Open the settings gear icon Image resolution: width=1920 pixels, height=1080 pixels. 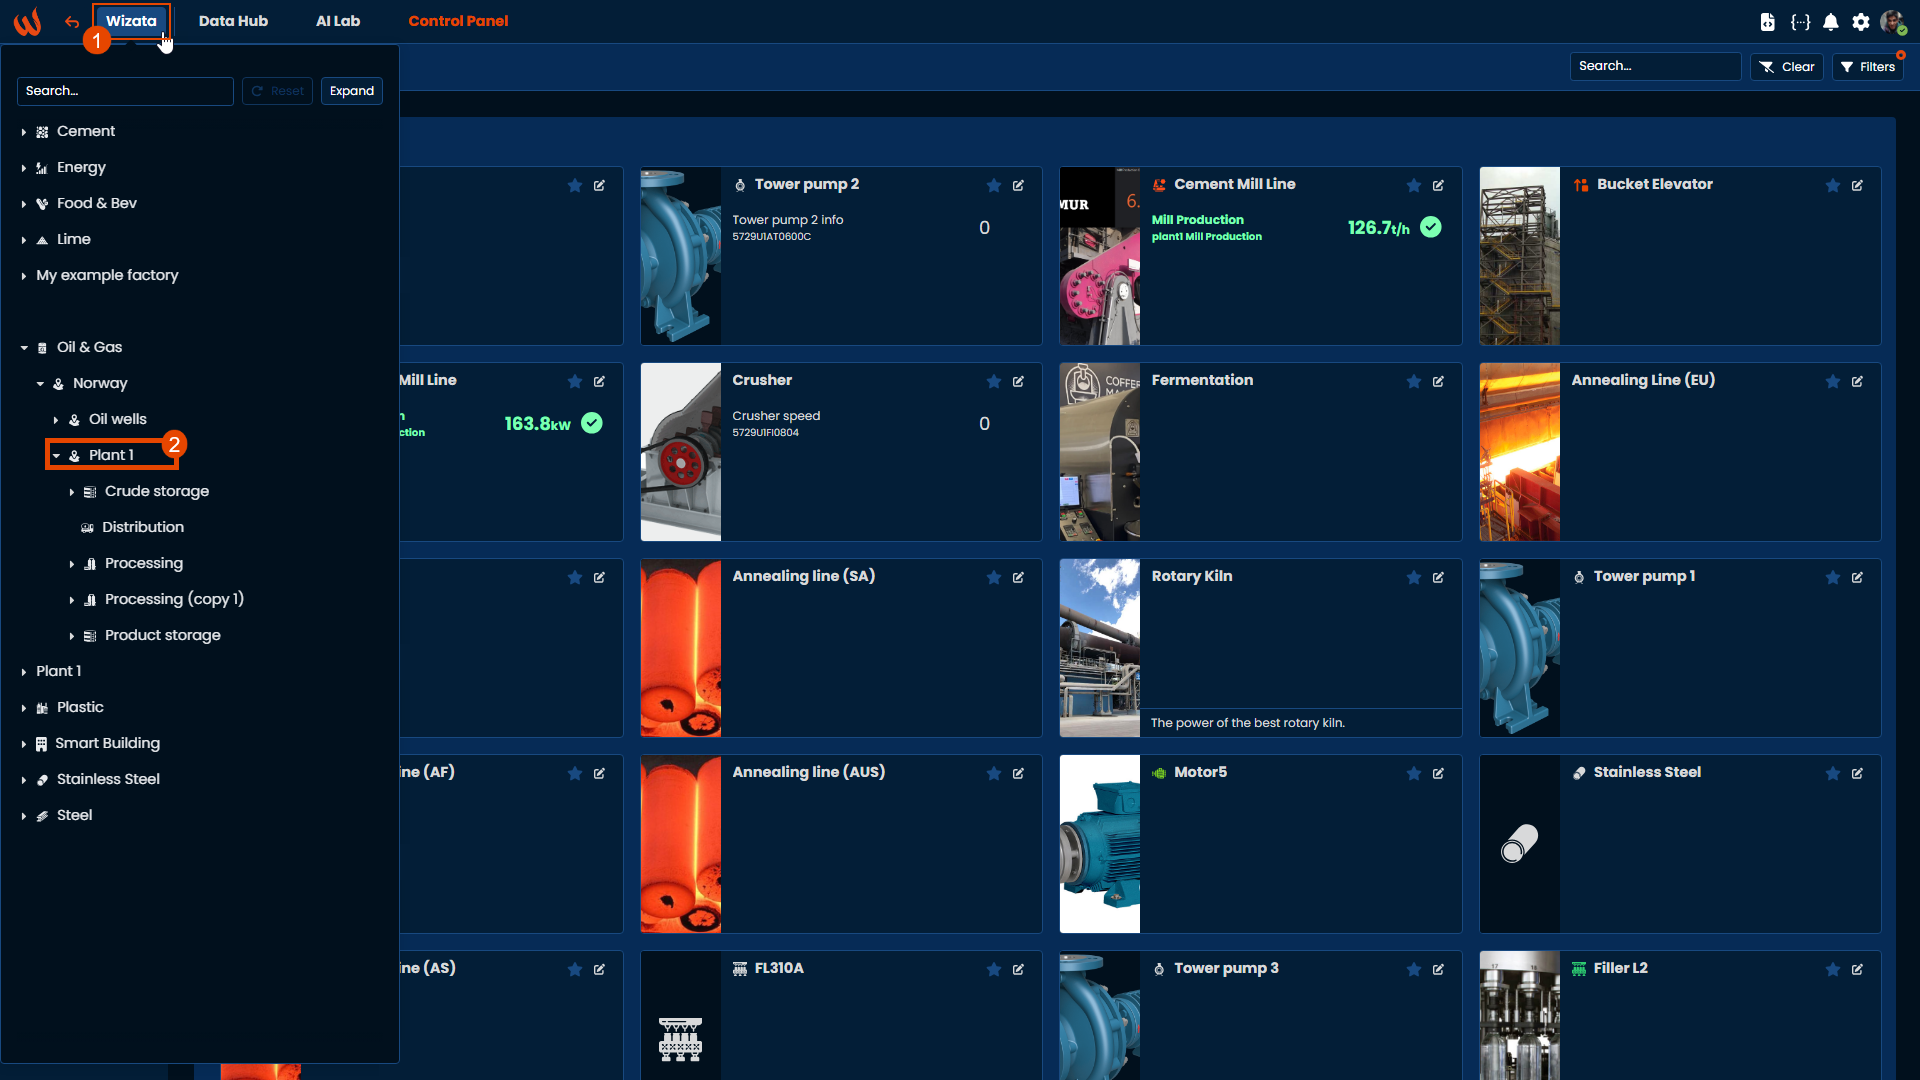tap(1860, 22)
